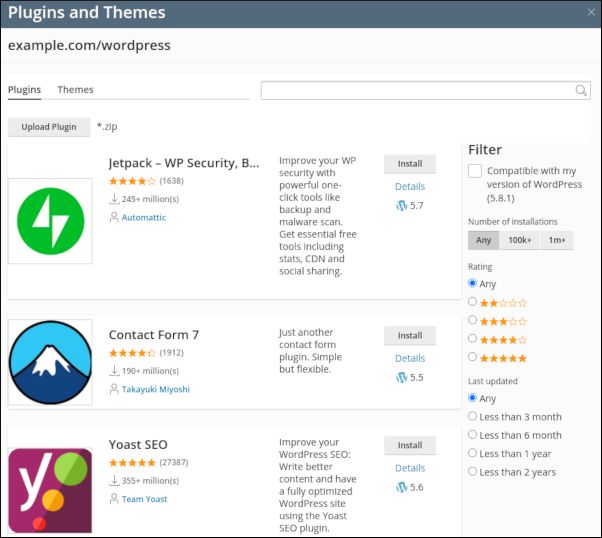
Task: Click WordPress icon beside version 5.7
Action: [x=401, y=205]
